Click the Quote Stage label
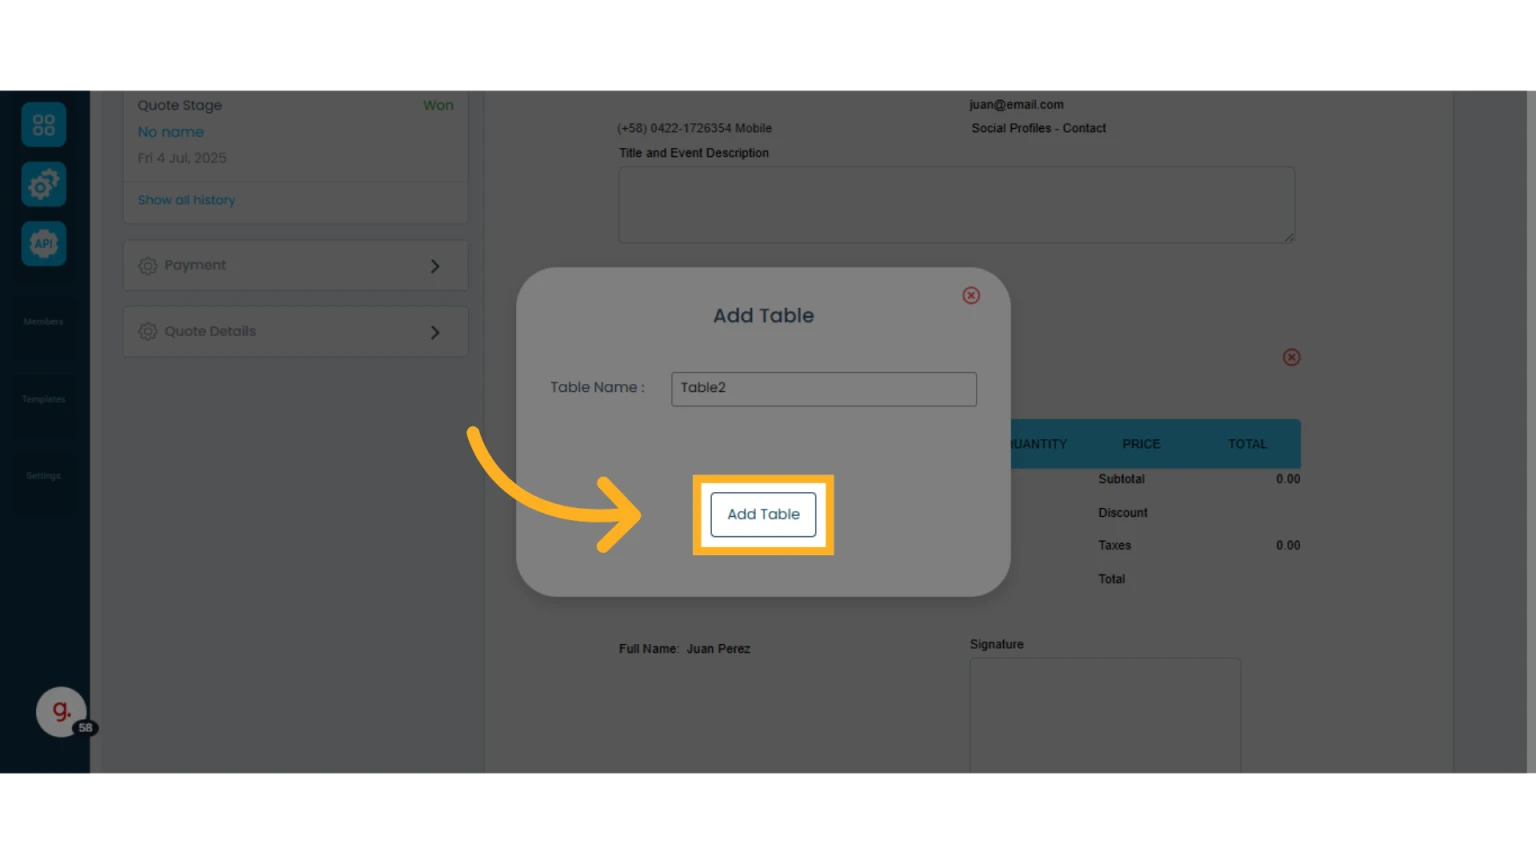This screenshot has width=1536, height=864. (x=180, y=105)
